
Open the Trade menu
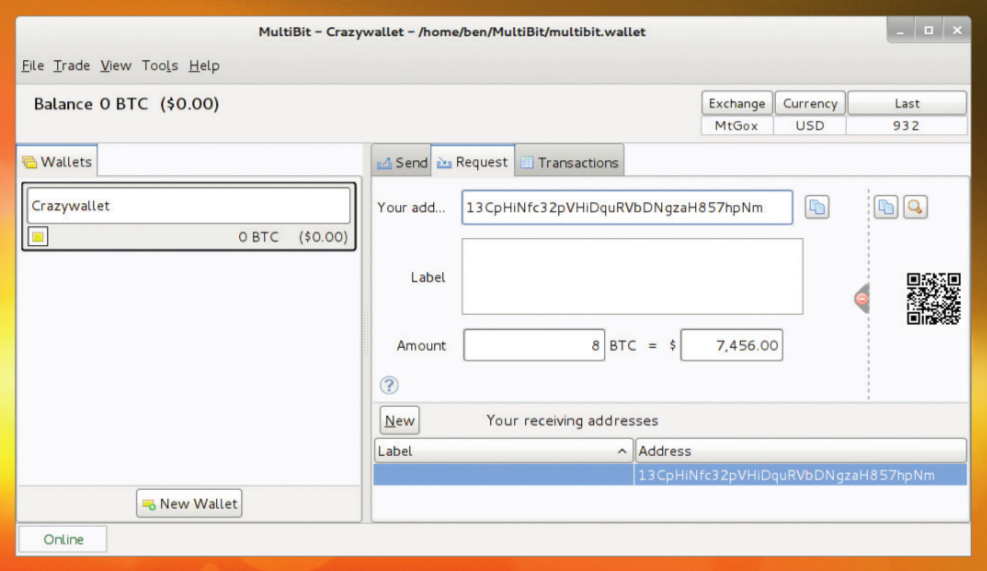(71, 65)
